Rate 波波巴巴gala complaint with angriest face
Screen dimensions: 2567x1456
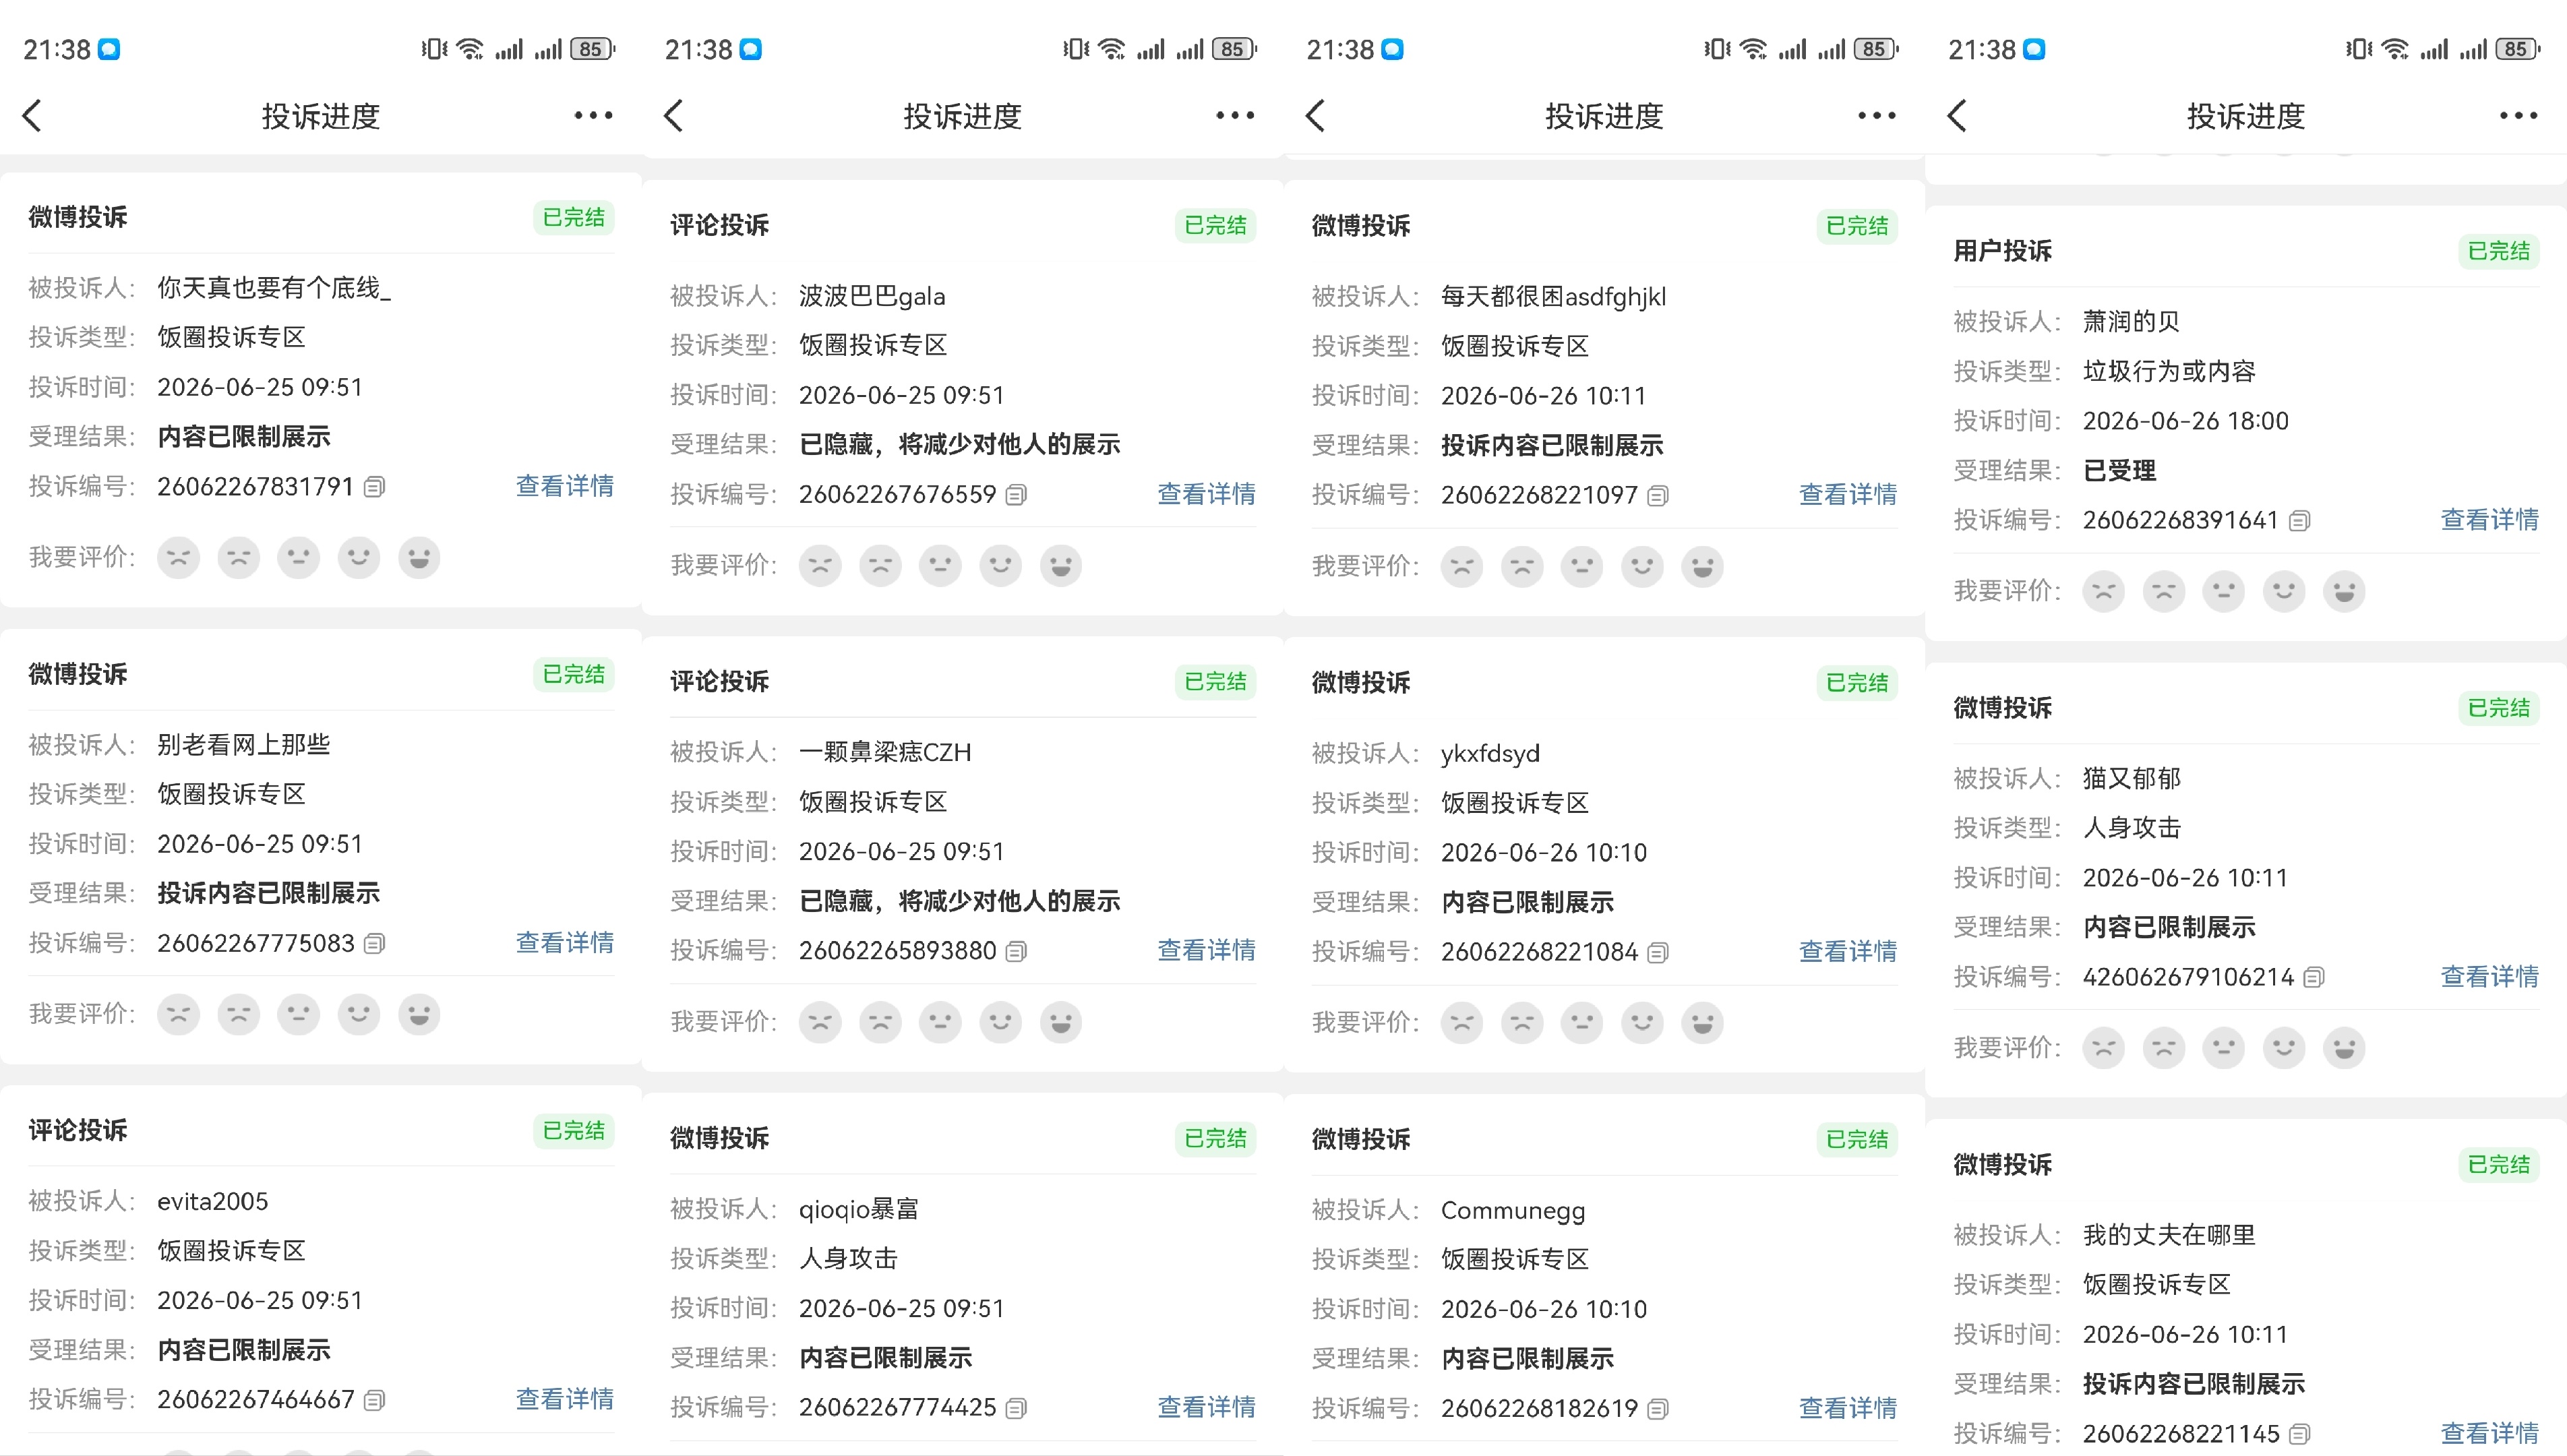click(821, 566)
